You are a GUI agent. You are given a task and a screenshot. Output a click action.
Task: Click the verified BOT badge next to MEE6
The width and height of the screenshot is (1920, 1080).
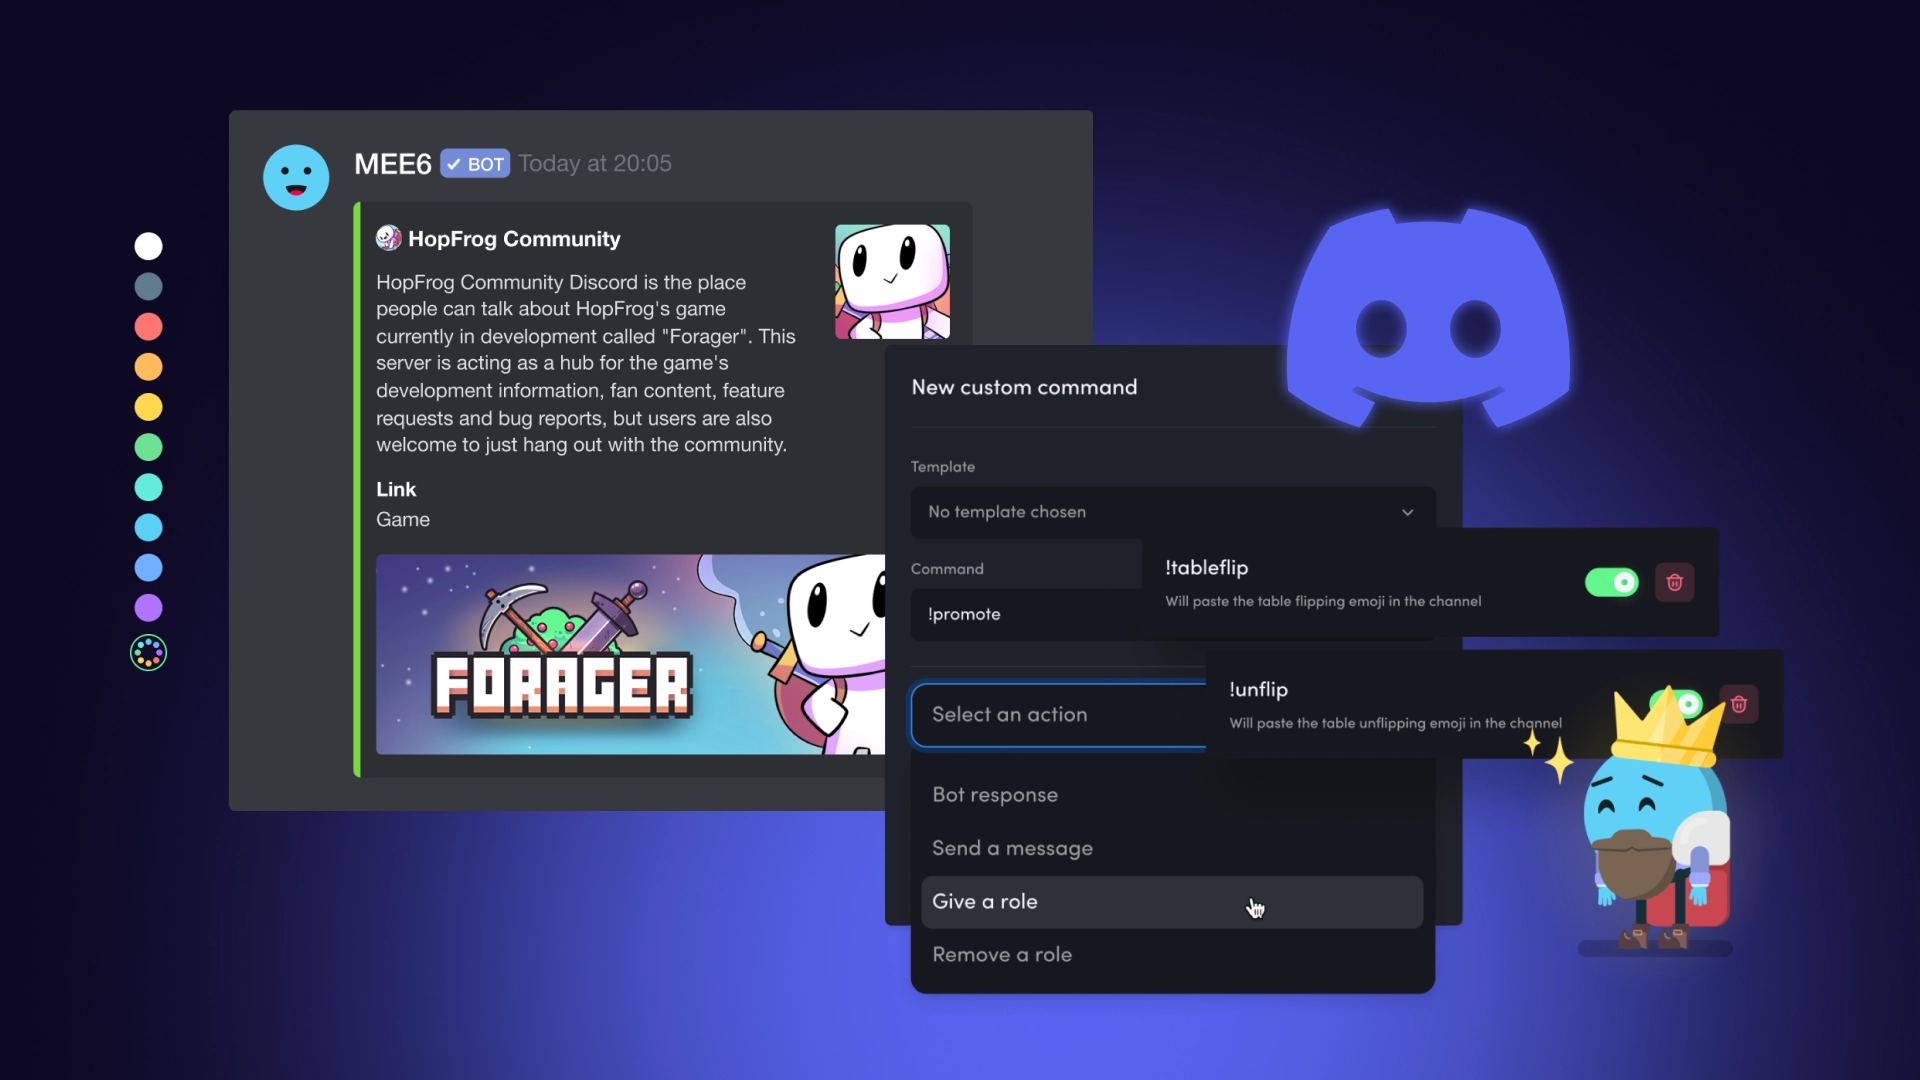[x=474, y=163]
